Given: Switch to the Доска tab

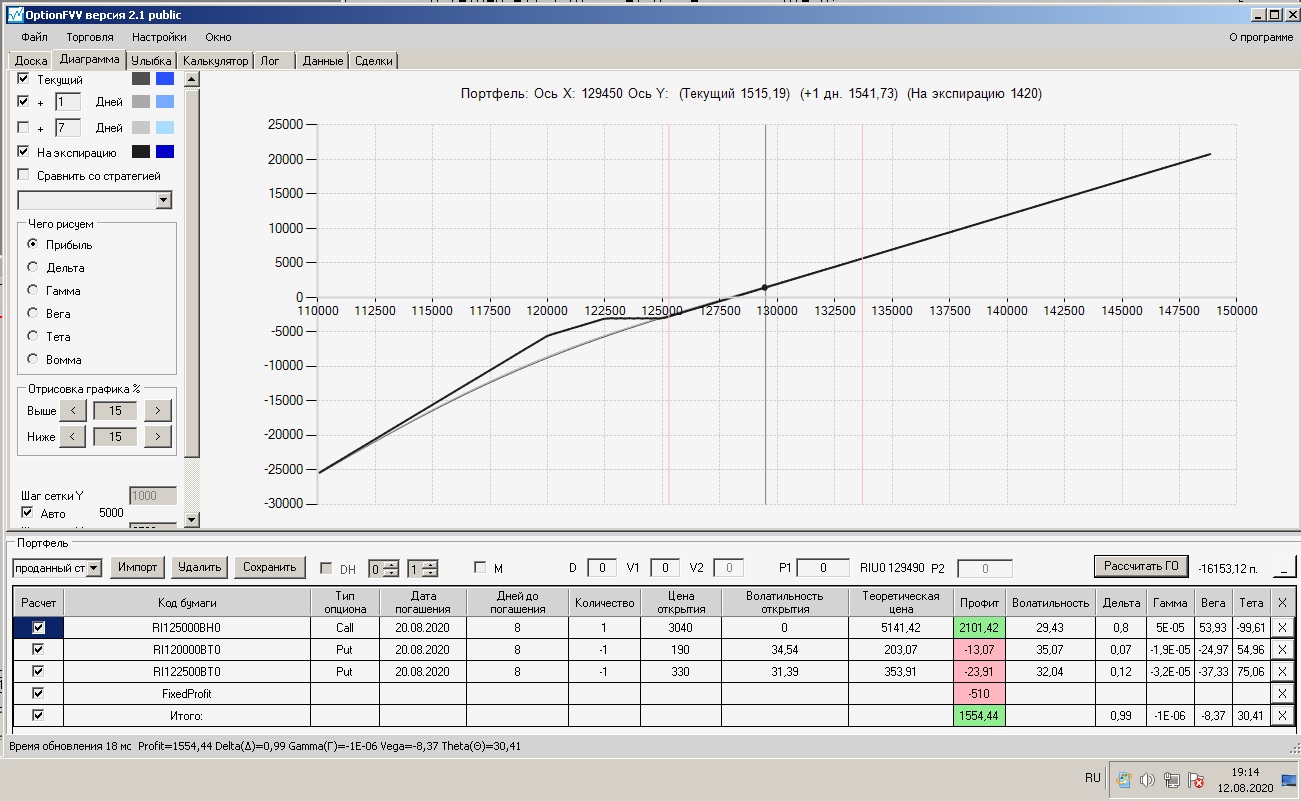Looking at the screenshot, I should point(30,61).
